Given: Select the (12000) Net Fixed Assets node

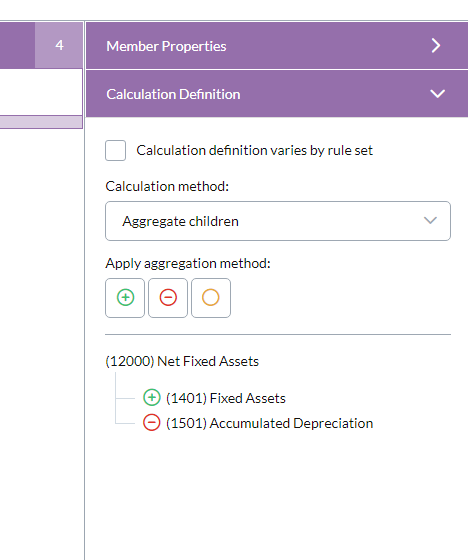Looking at the screenshot, I should click(182, 361).
